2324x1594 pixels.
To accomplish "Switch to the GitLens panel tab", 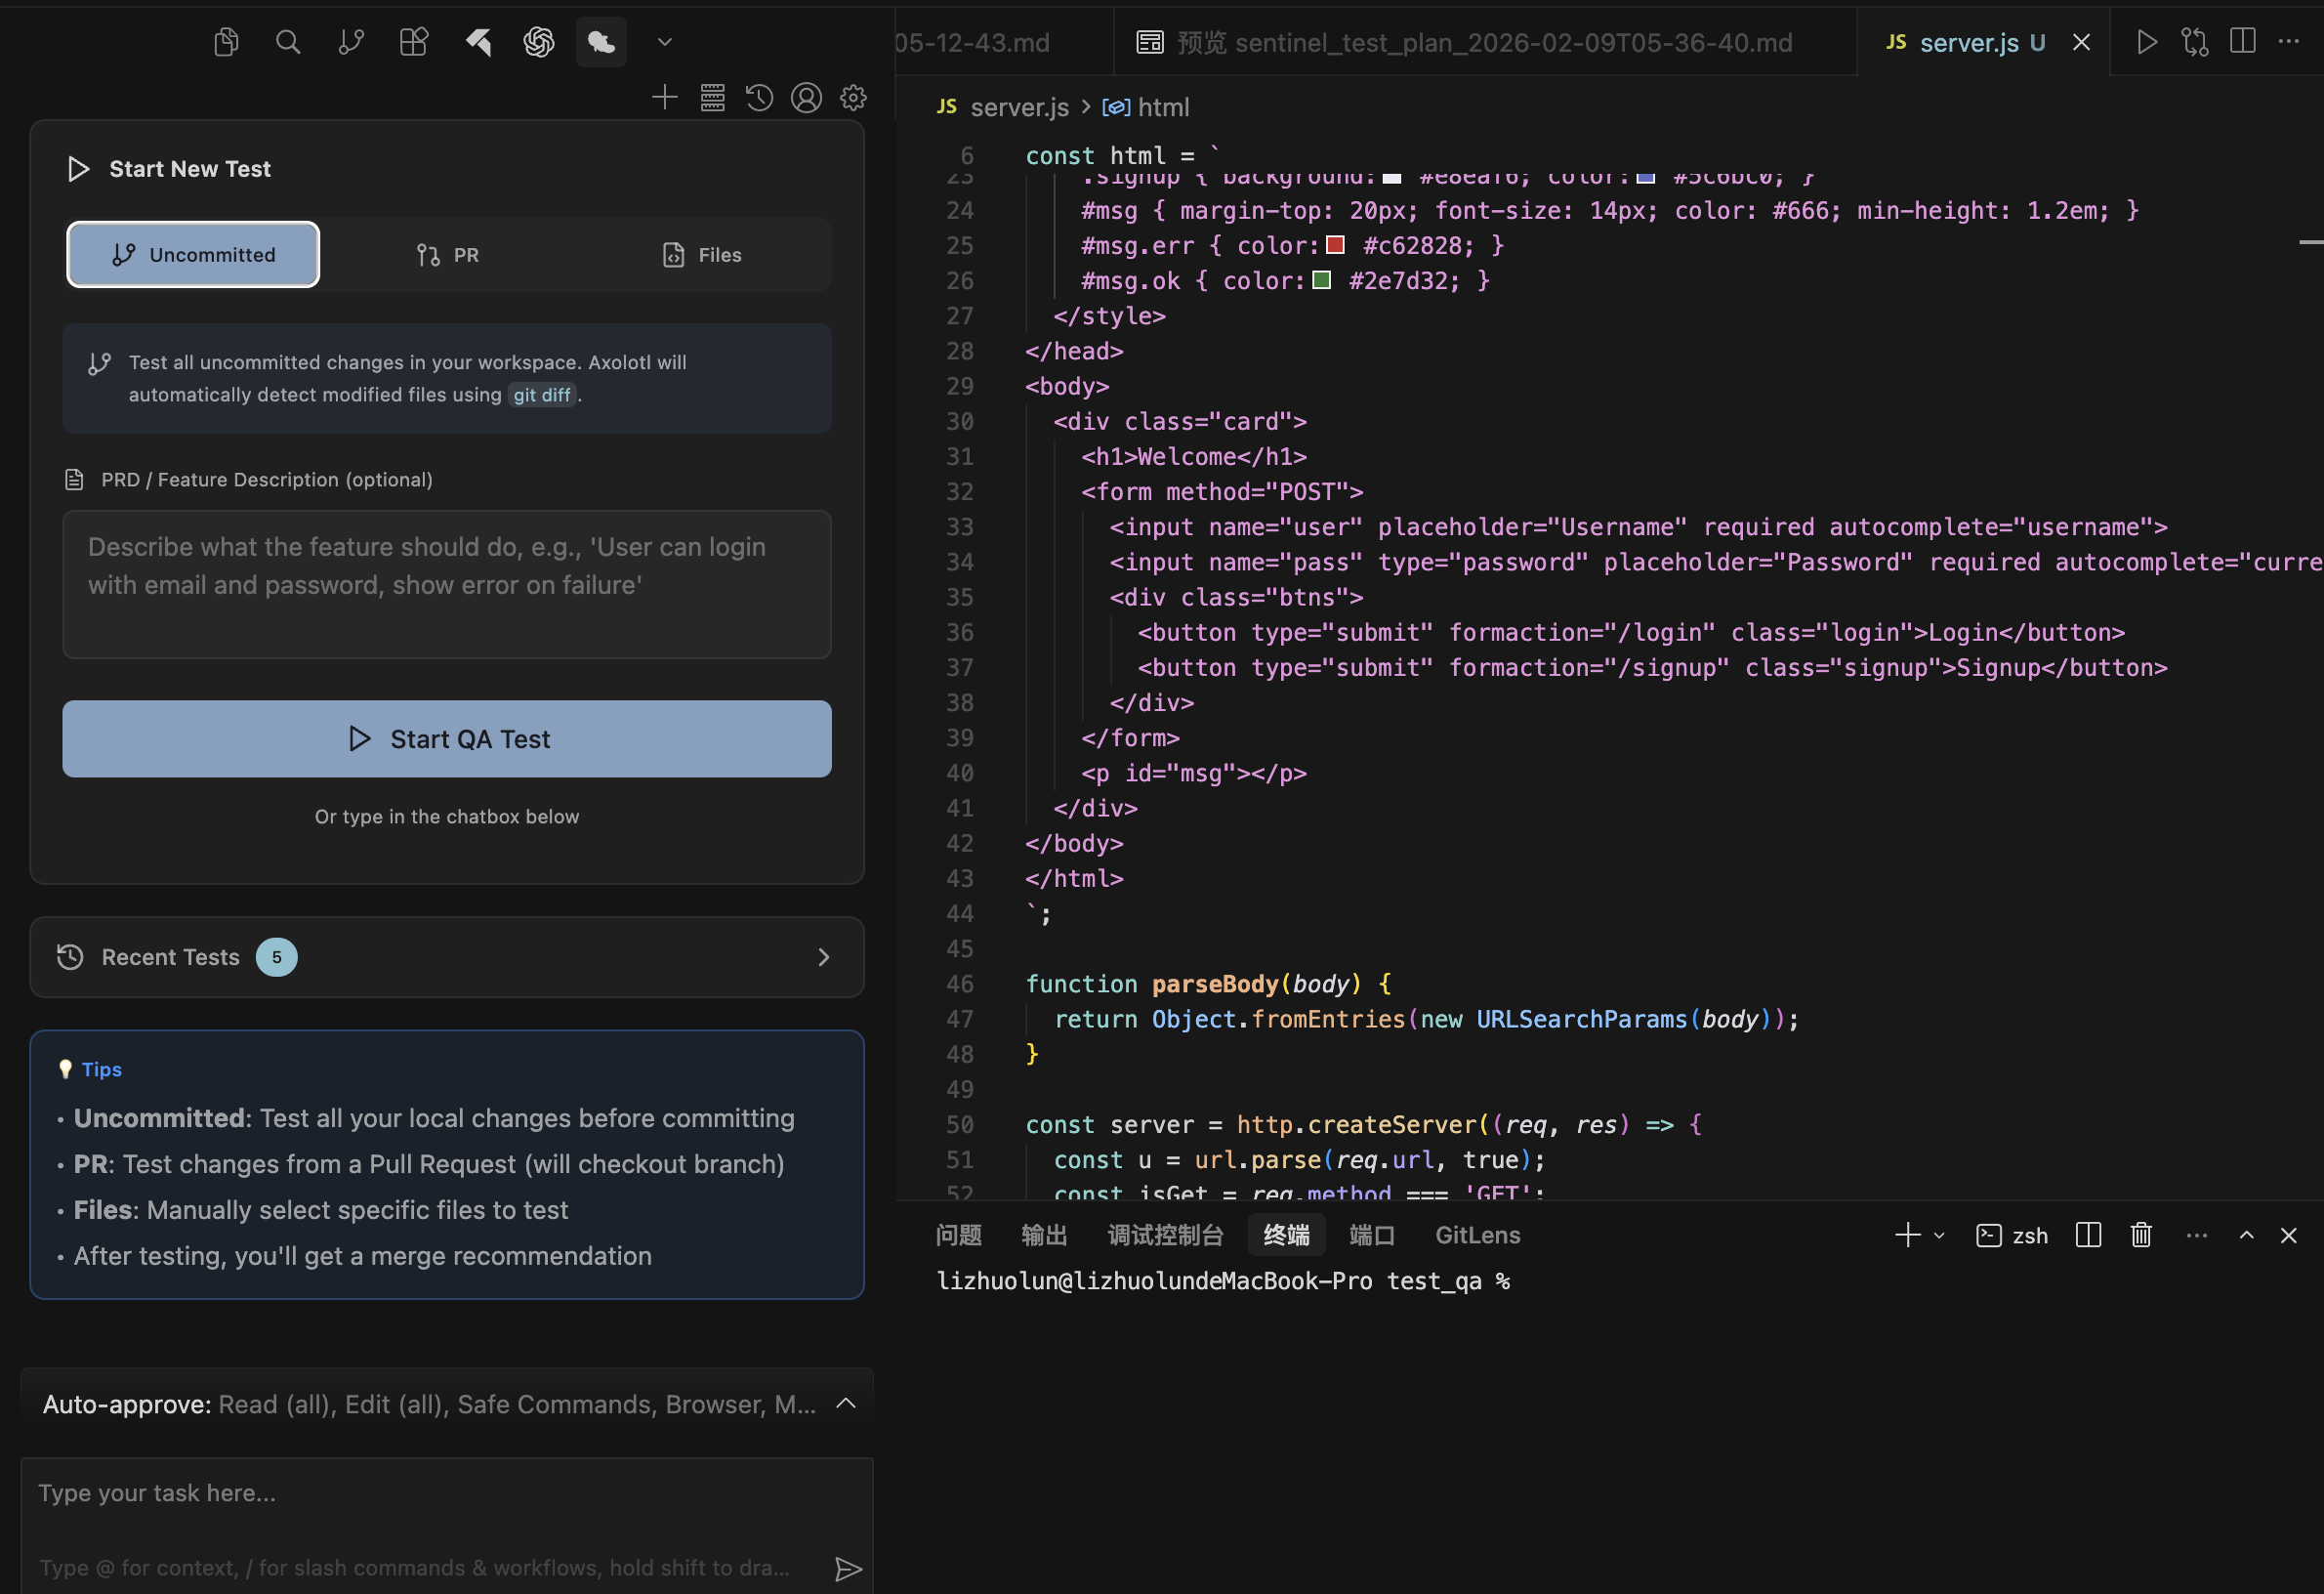I will click(x=1477, y=1236).
